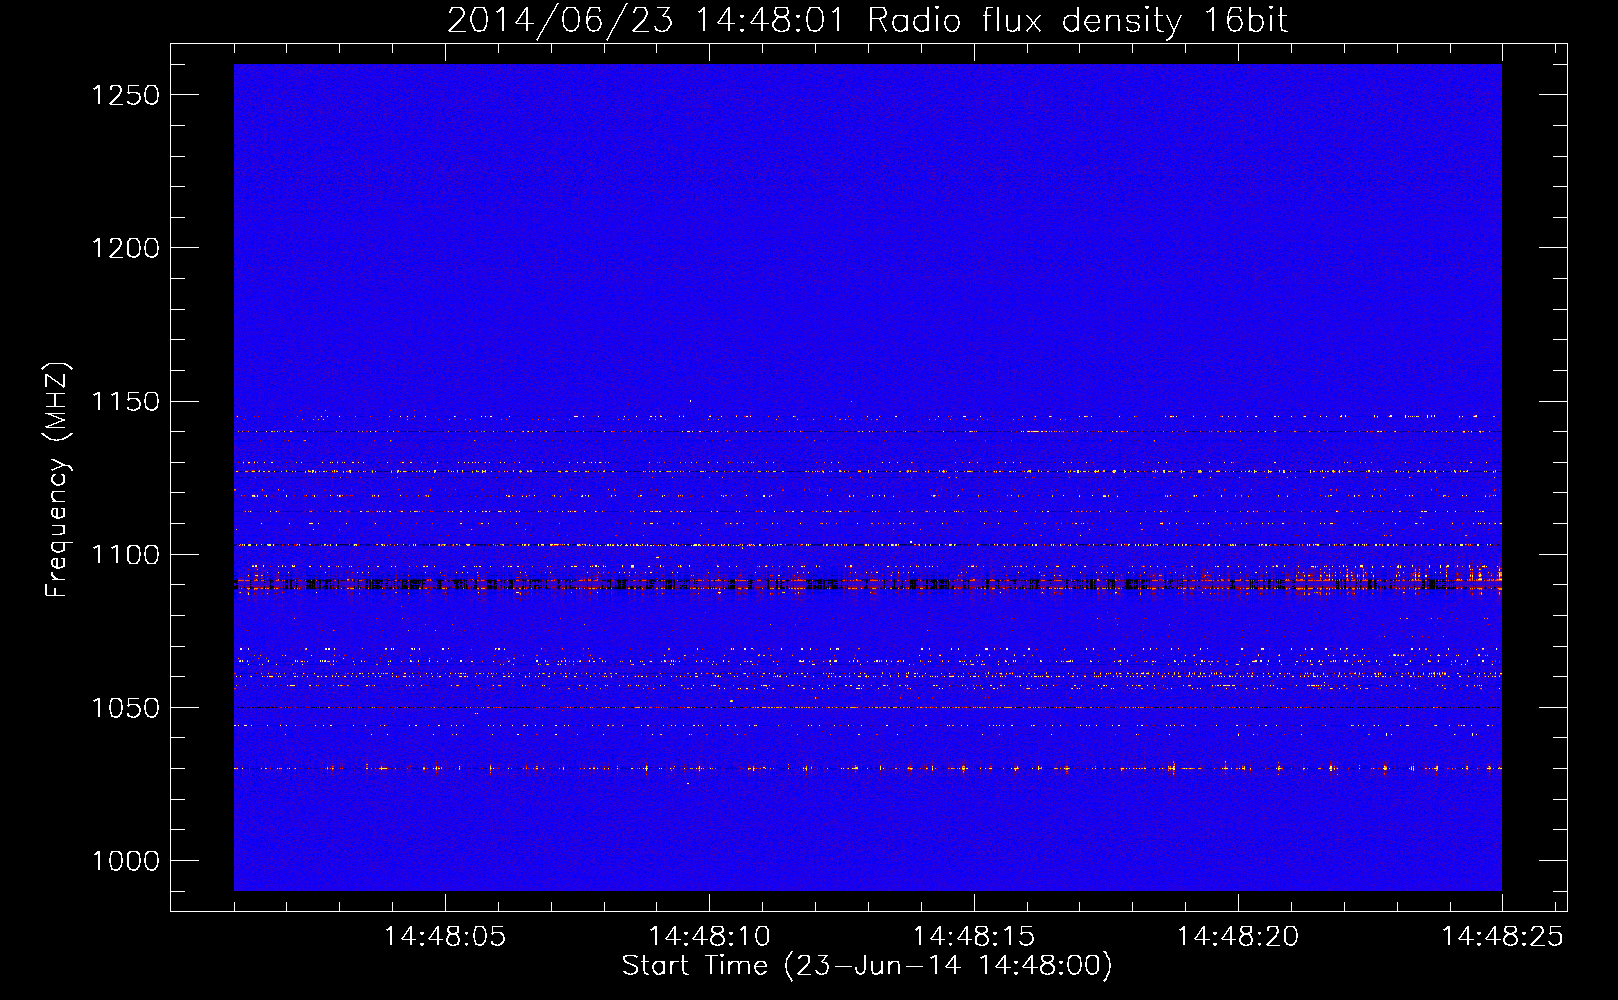Click the 1100 frequency tick label

pos(125,555)
